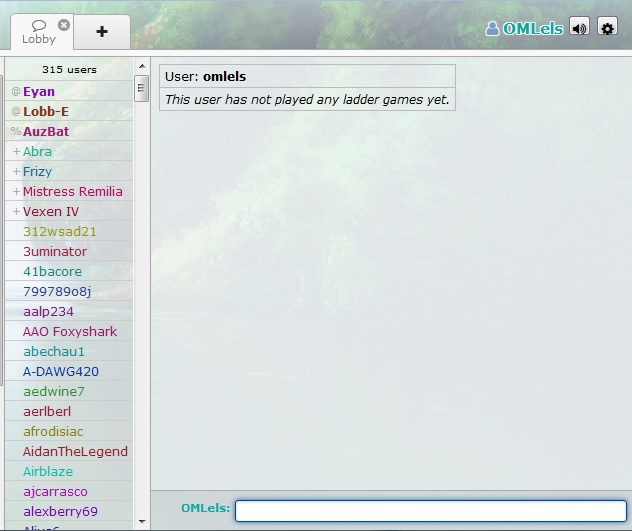Open the settings gear options
632x531 pixels.
[607, 27]
